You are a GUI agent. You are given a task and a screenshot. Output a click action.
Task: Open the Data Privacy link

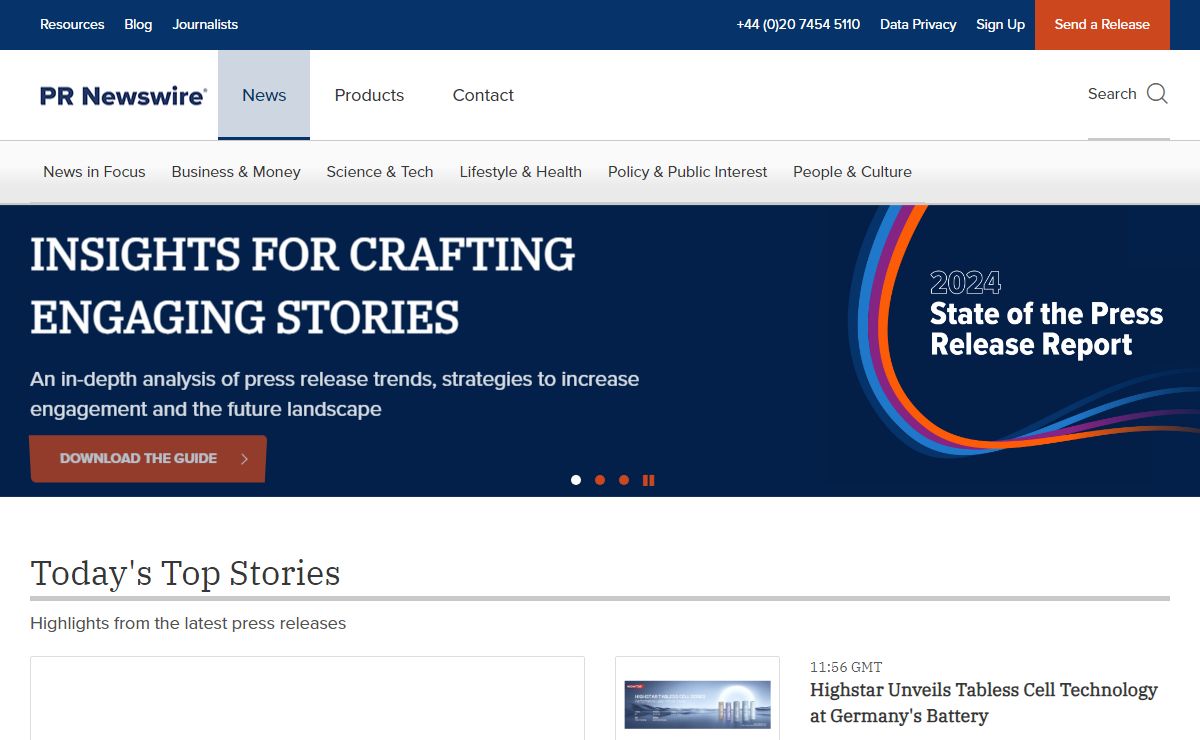918,25
